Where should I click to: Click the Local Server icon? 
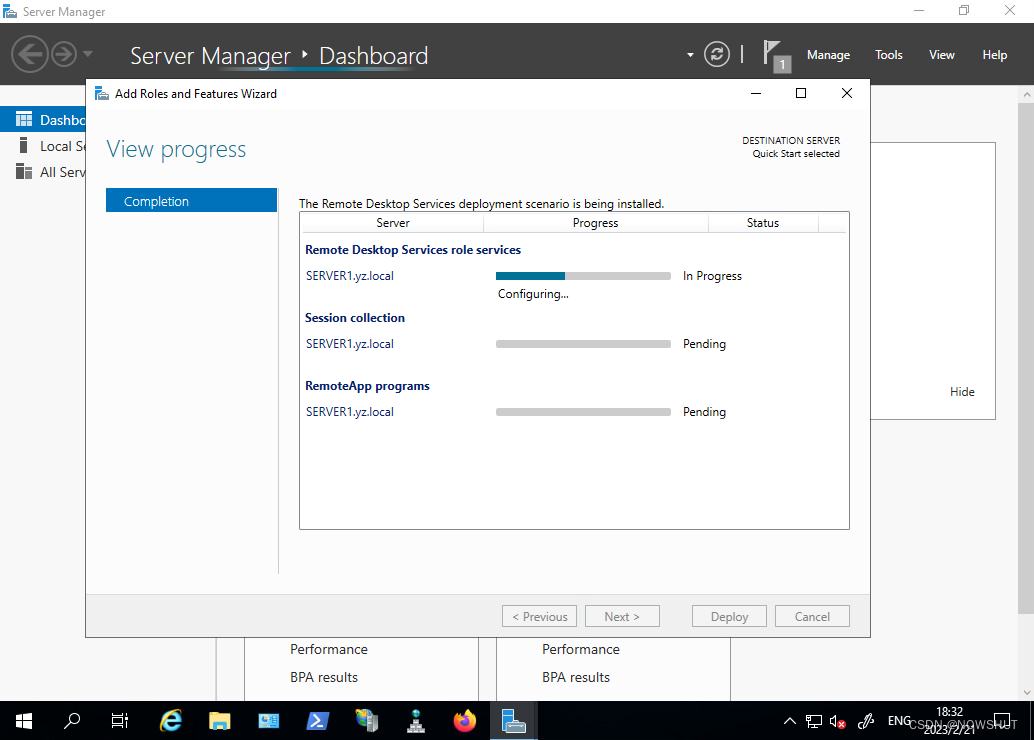24,145
